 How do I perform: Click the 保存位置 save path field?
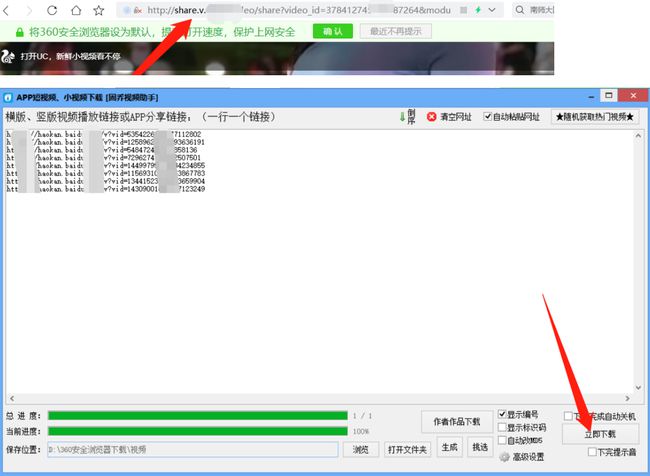click(193, 449)
